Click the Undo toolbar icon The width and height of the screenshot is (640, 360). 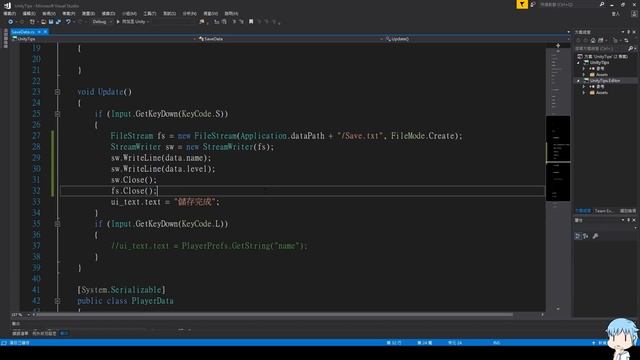68,22
